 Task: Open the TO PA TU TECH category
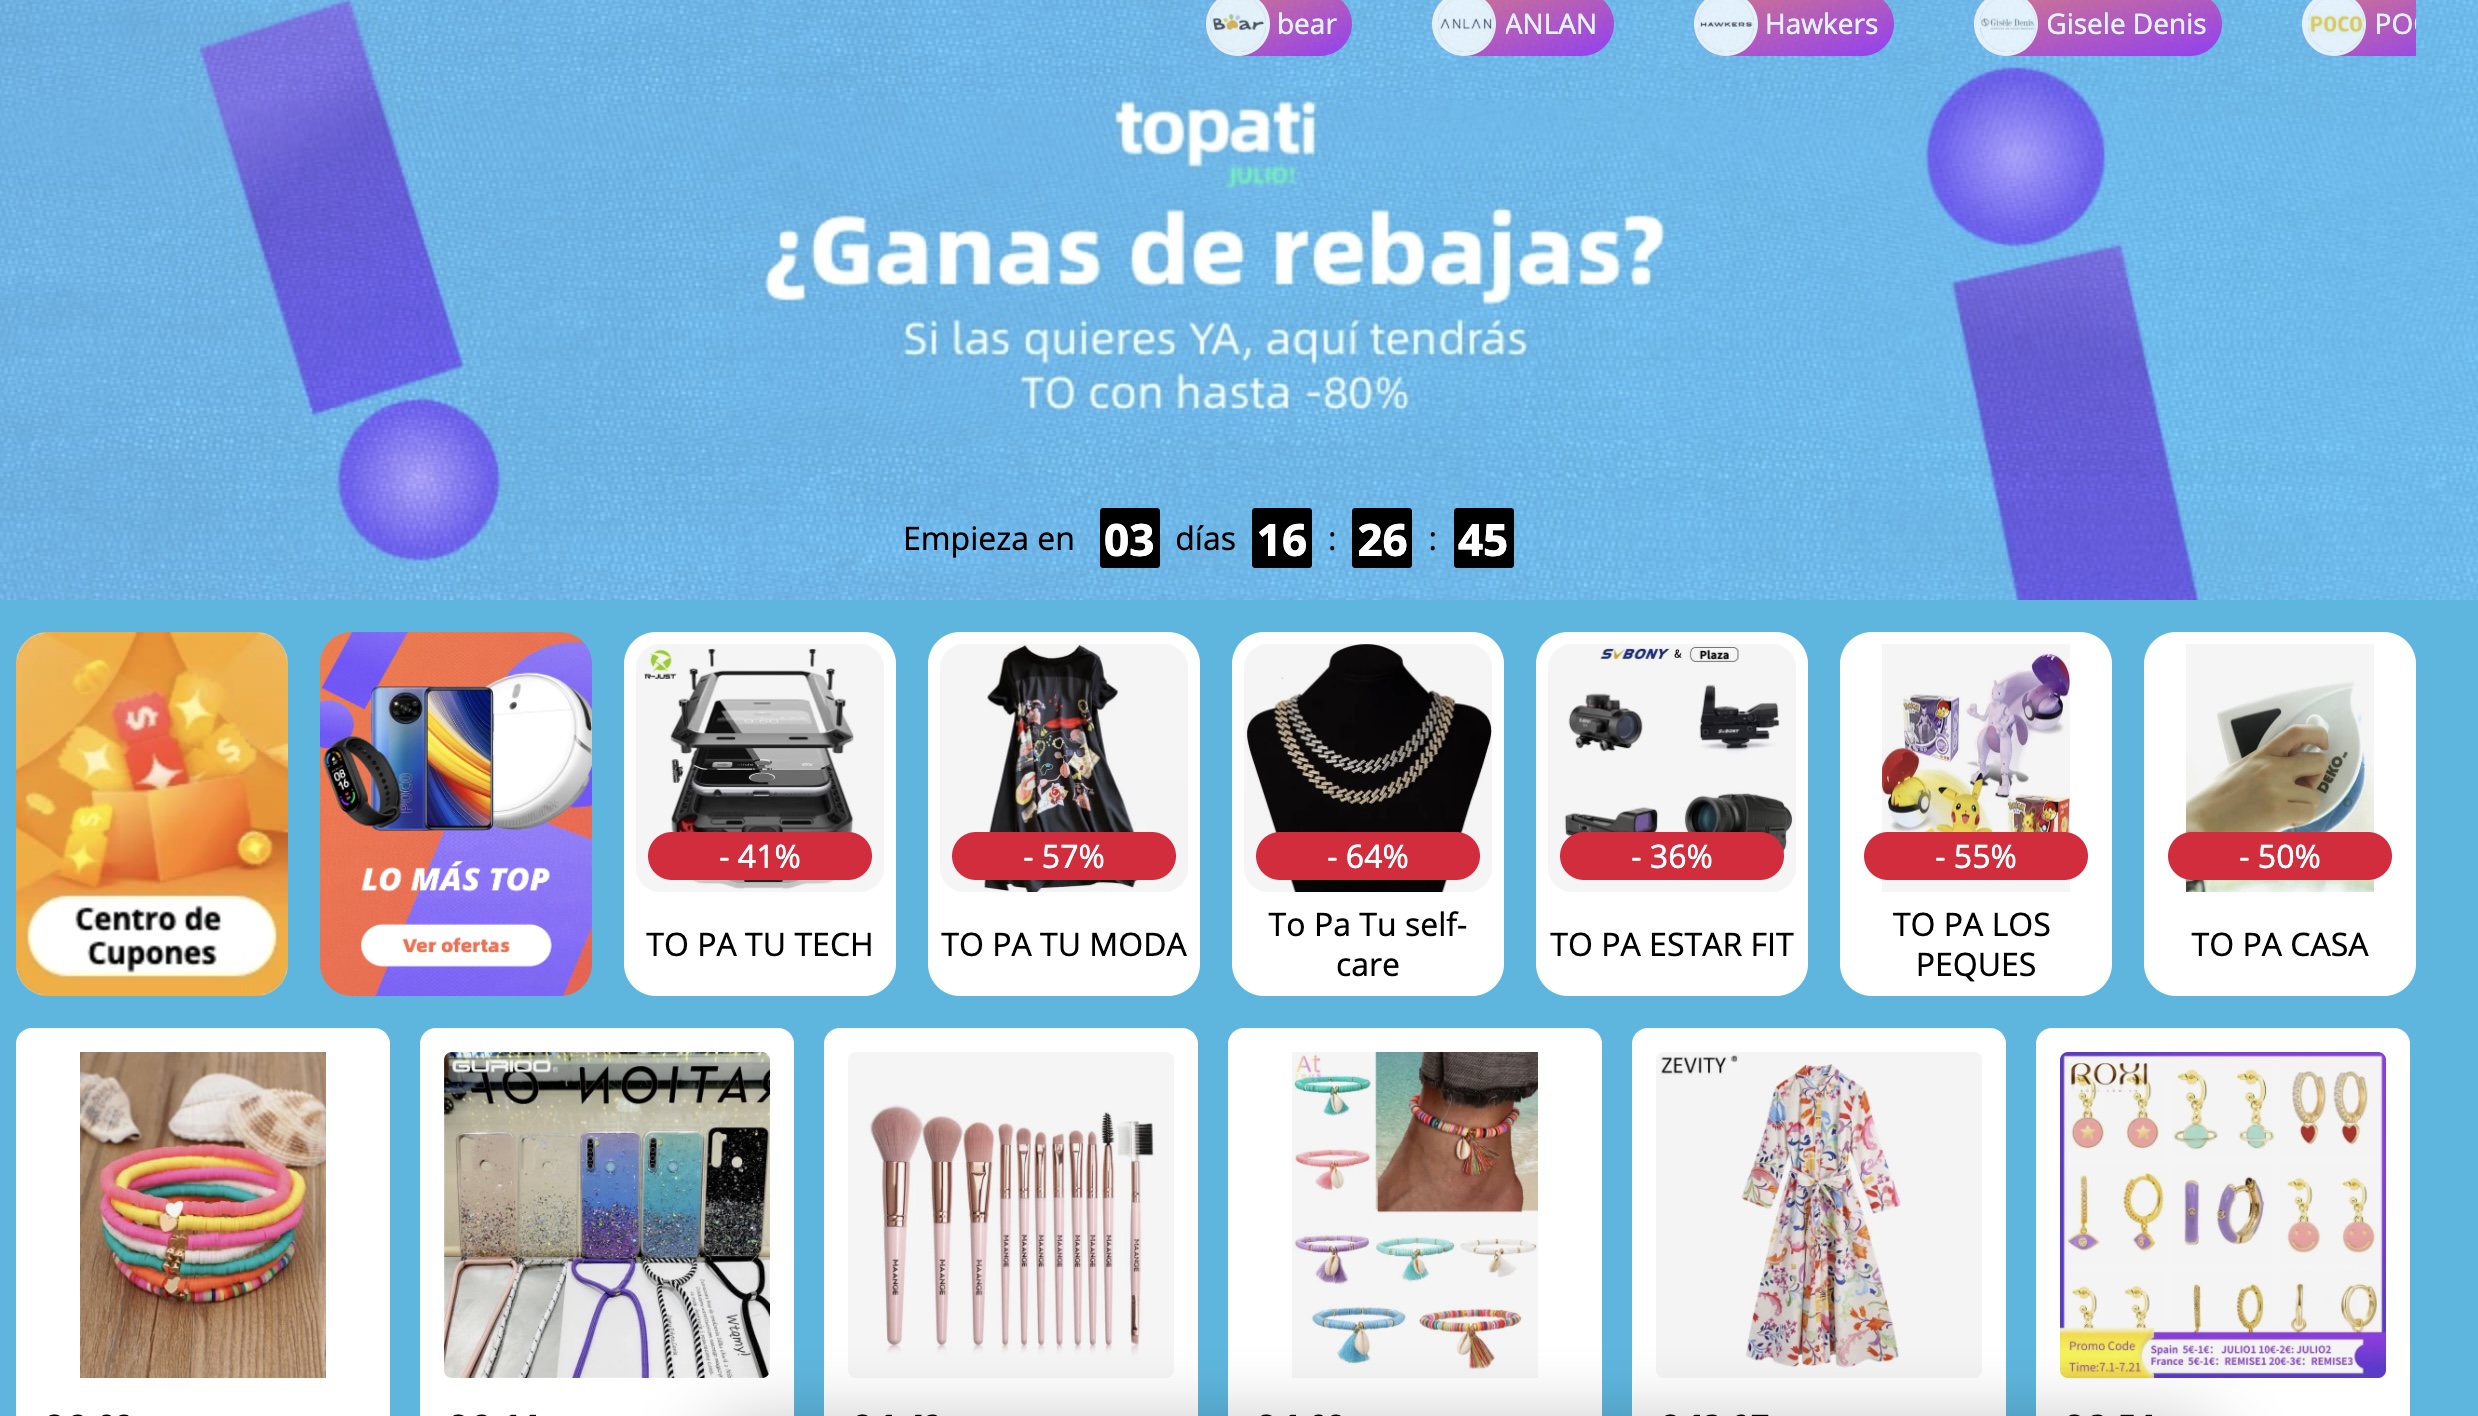pyautogui.click(x=760, y=813)
